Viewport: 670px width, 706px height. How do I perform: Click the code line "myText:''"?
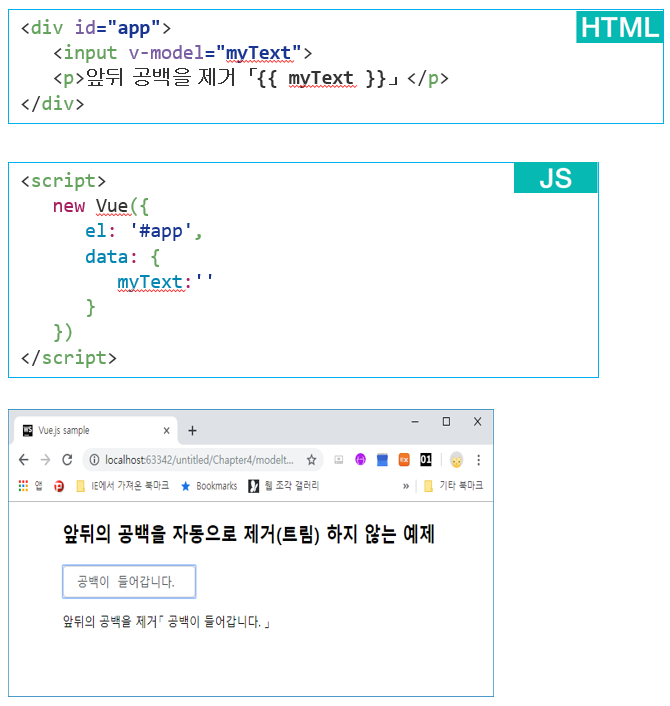165,282
